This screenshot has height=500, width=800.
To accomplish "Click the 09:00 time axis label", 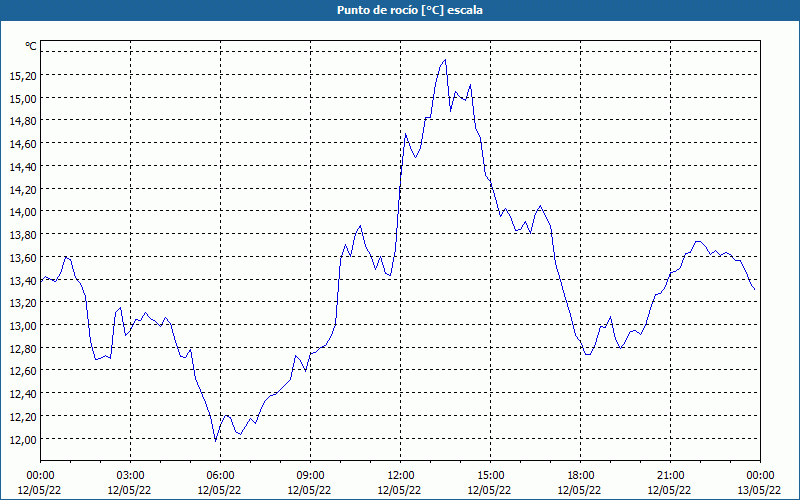I will [310, 476].
